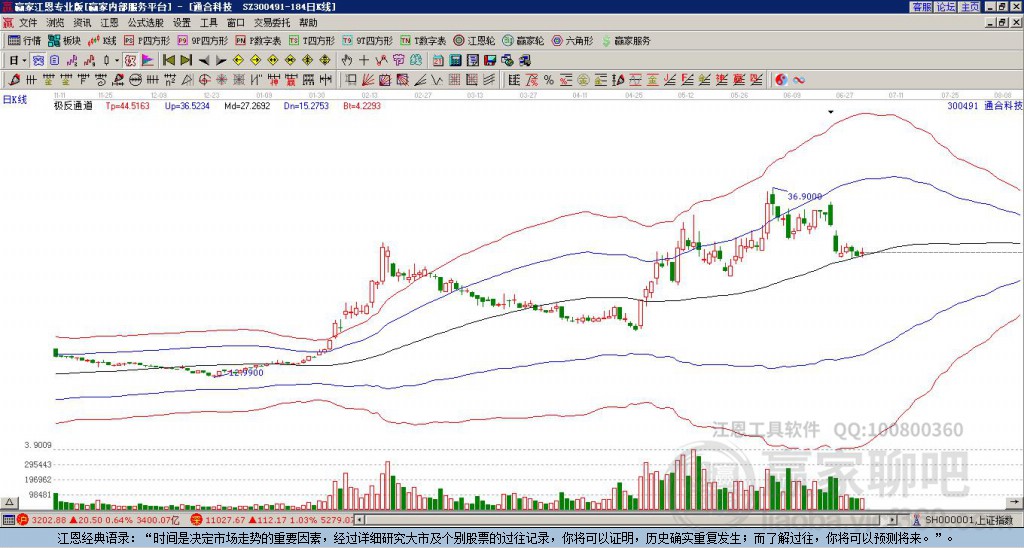This screenshot has width=1024, height=548.
Task: Open the 文件 menu
Action: tap(28, 23)
